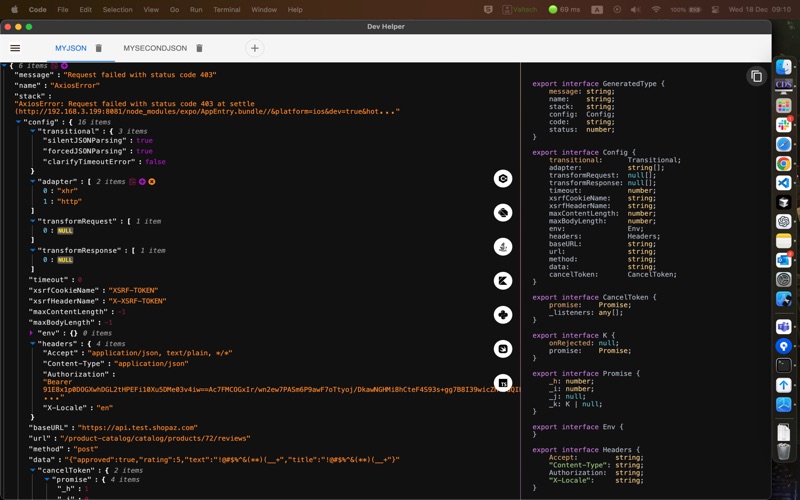The width and height of the screenshot is (800, 500).
Task: Generate Java types from JSON
Action: 503,247
